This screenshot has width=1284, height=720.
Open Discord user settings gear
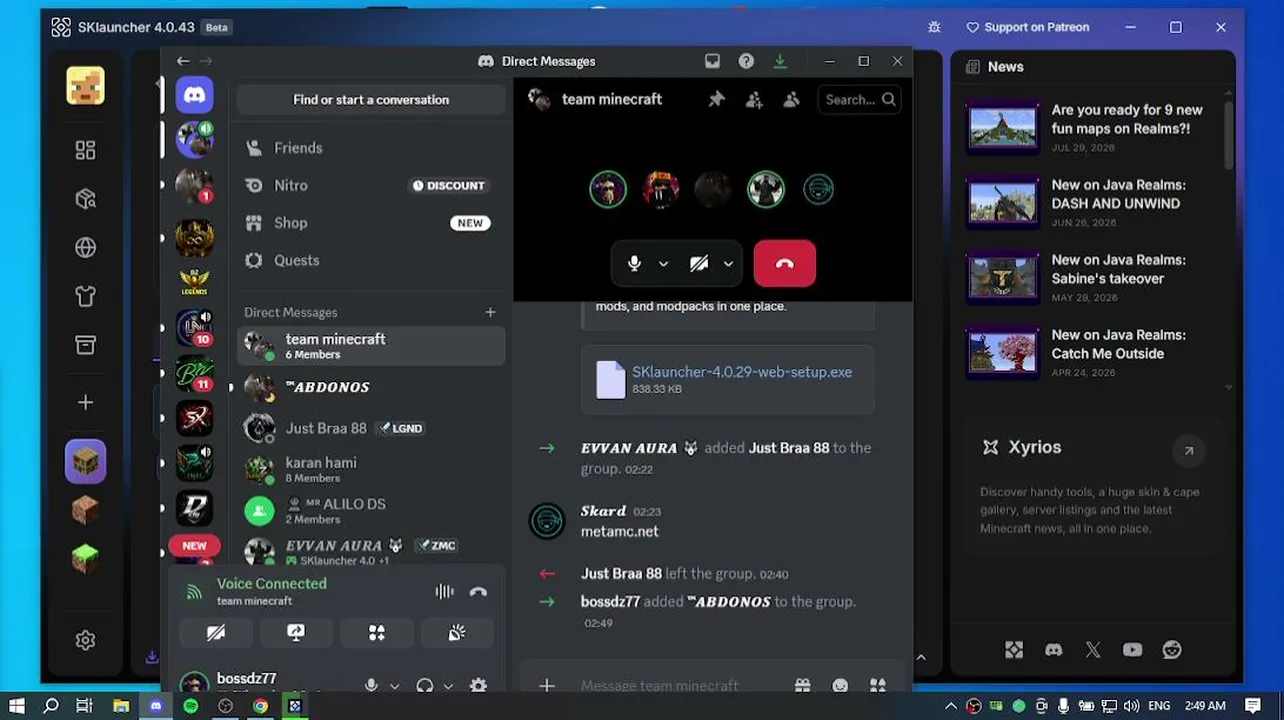click(x=478, y=685)
